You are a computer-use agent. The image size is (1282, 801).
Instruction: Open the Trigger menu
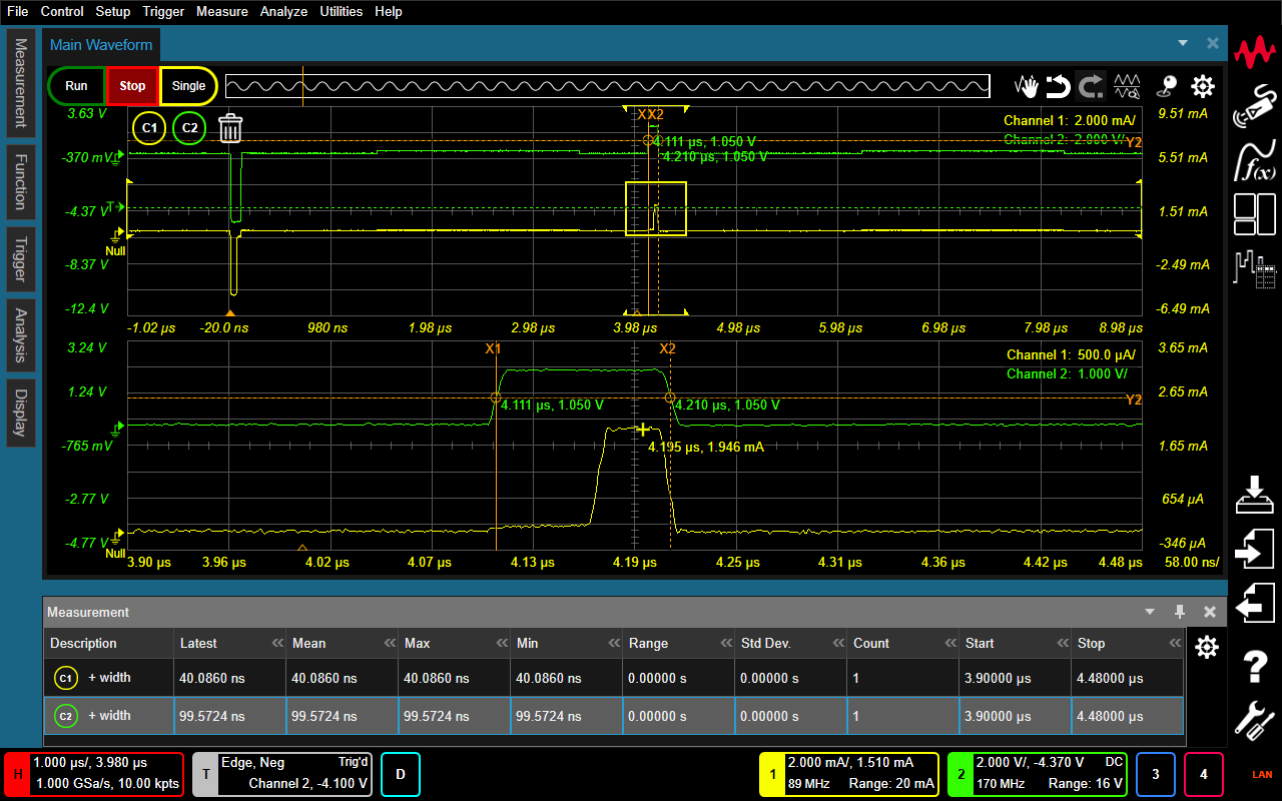pyautogui.click(x=163, y=11)
